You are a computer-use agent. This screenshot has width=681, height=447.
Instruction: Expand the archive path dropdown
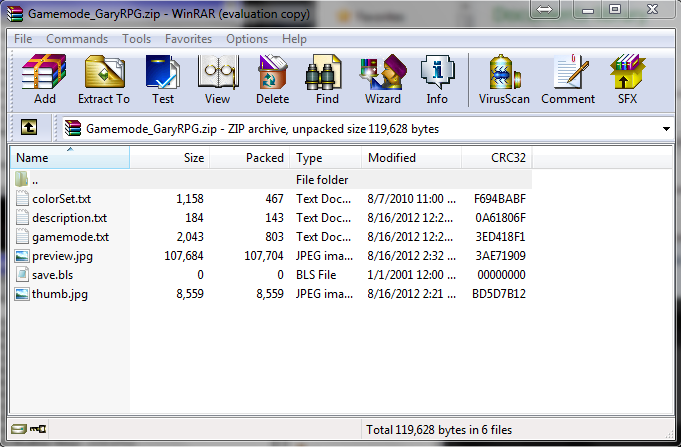tap(666, 129)
